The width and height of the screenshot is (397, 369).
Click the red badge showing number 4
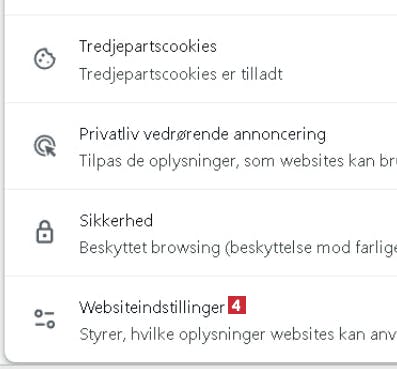pos(237,305)
